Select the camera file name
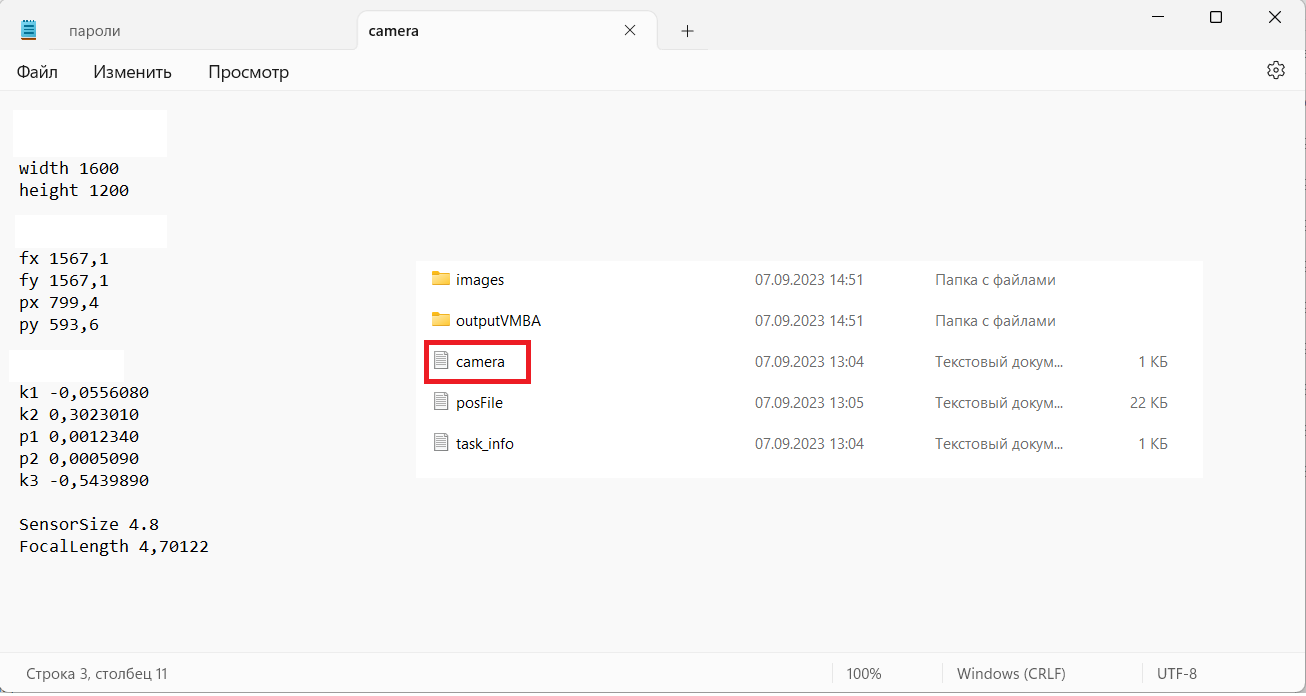This screenshot has height=696, width=1306. click(x=480, y=362)
